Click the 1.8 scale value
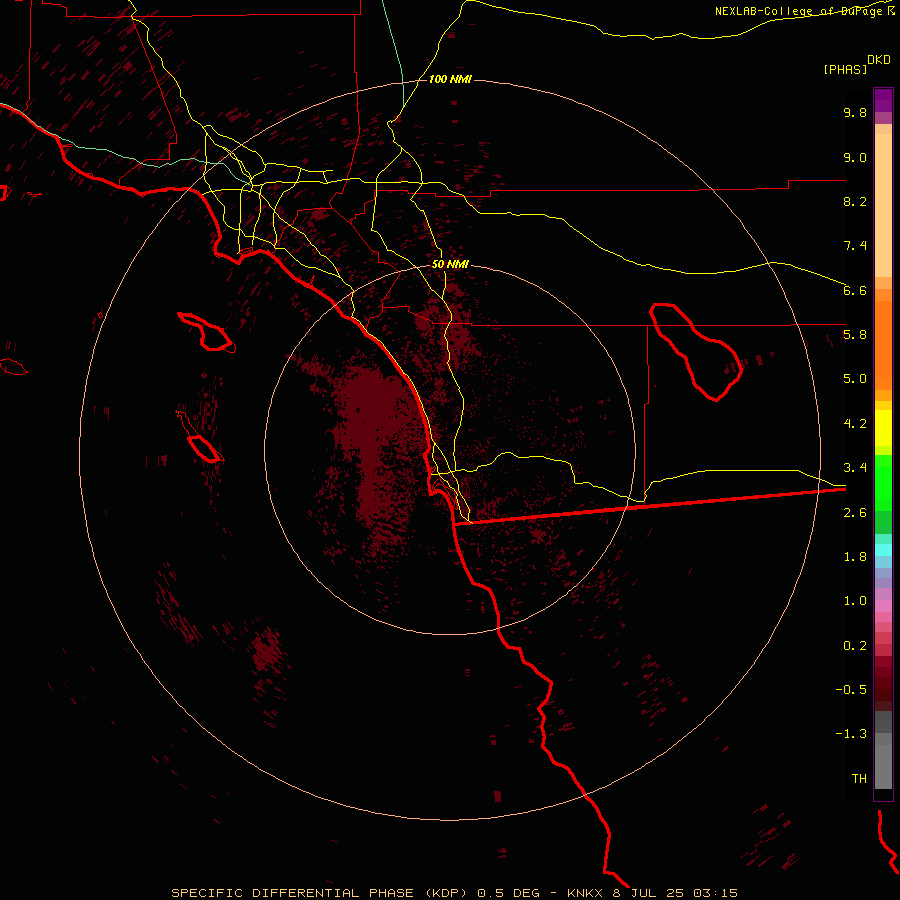 (x=855, y=557)
